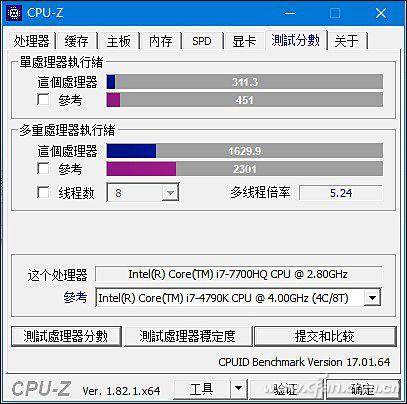
Task: Open the 显卡 tab
Action: click(244, 41)
